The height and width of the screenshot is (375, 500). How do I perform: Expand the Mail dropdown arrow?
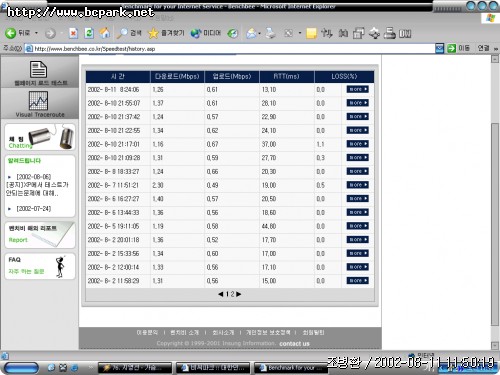[259, 33]
